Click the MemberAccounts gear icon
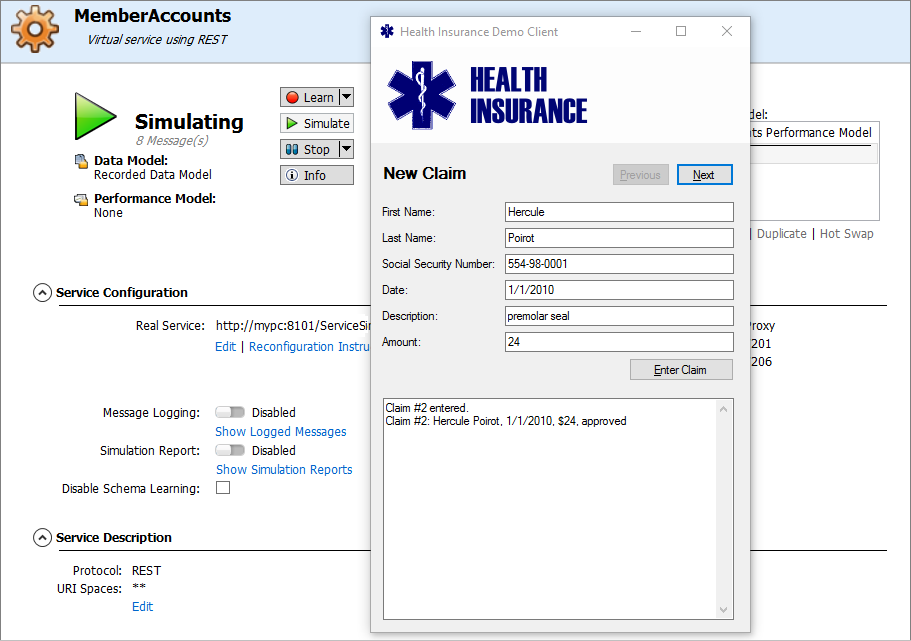This screenshot has height=641, width=911. tap(35, 30)
